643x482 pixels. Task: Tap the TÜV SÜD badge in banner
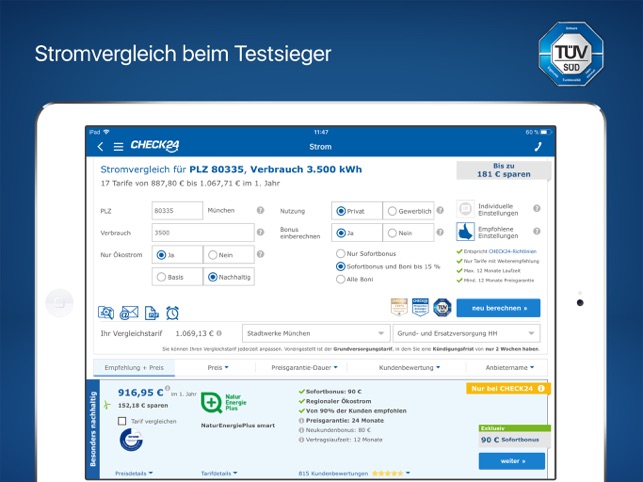571,54
